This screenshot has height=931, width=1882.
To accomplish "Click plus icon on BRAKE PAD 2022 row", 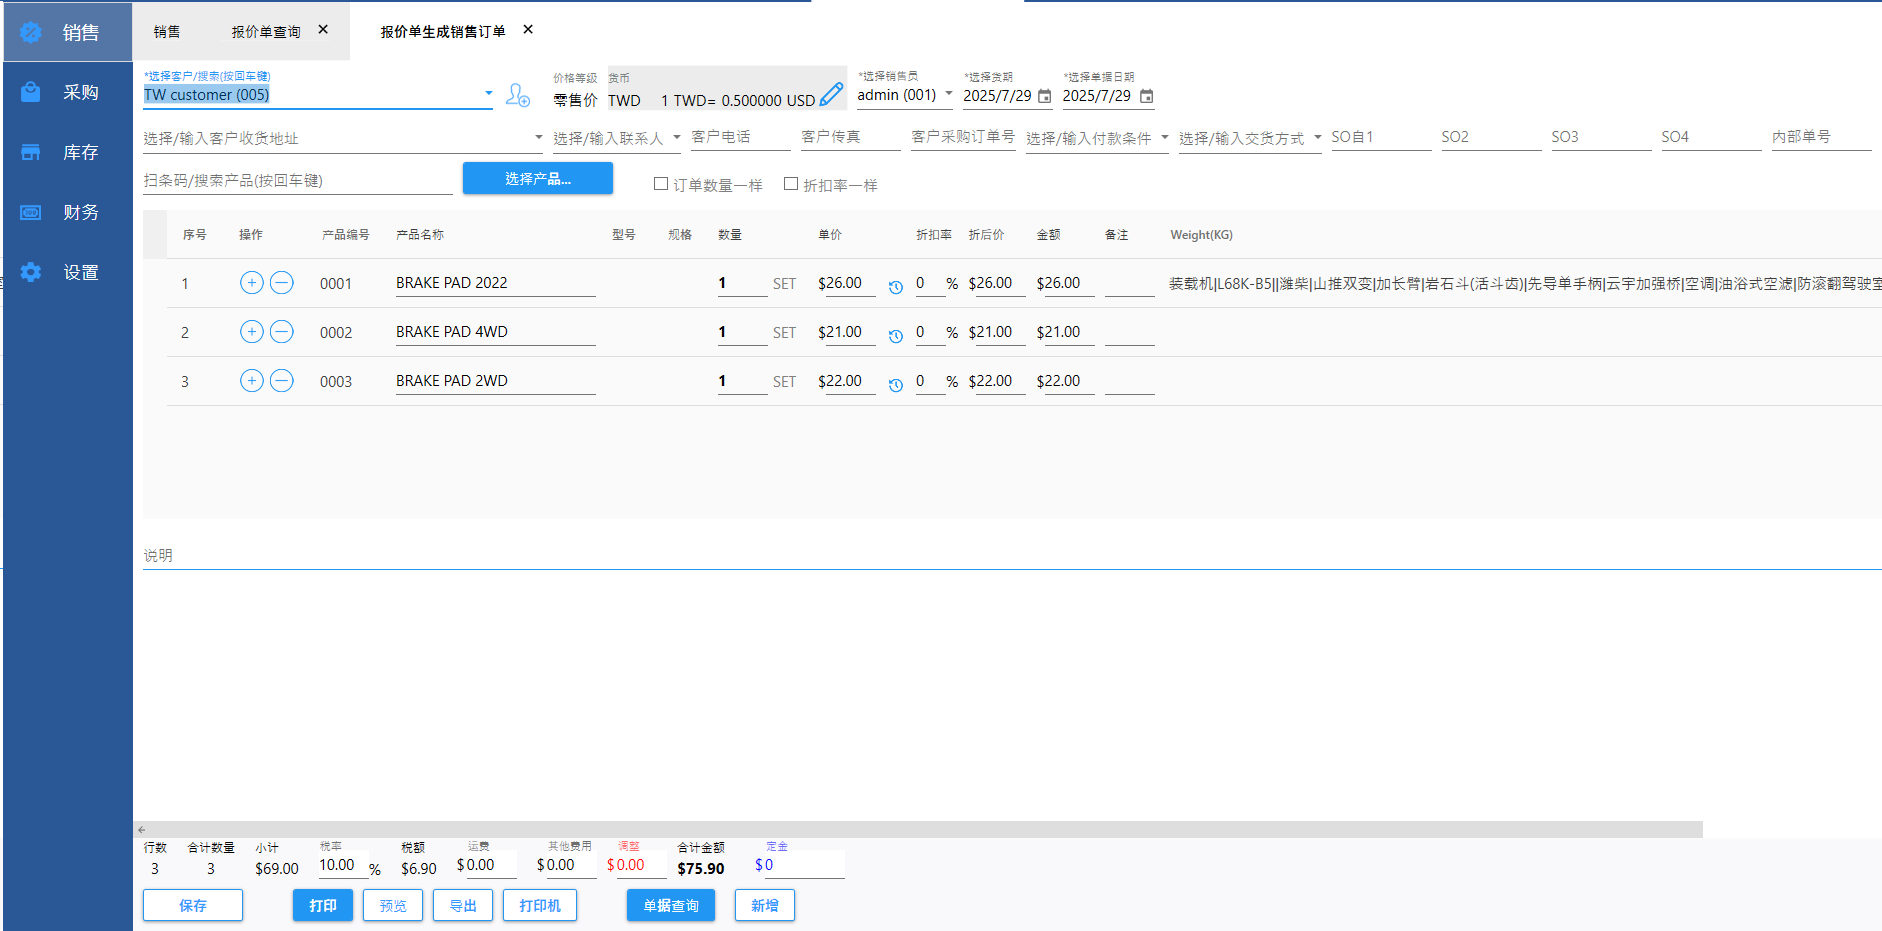I will 252,283.
